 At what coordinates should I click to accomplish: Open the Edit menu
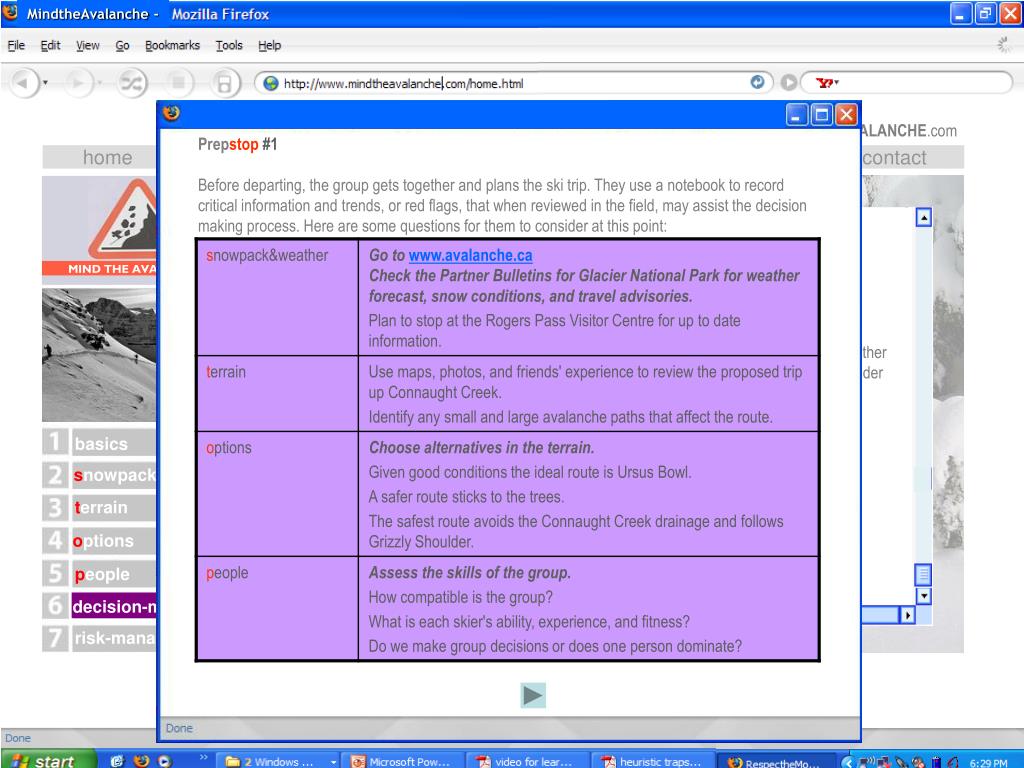coord(50,45)
